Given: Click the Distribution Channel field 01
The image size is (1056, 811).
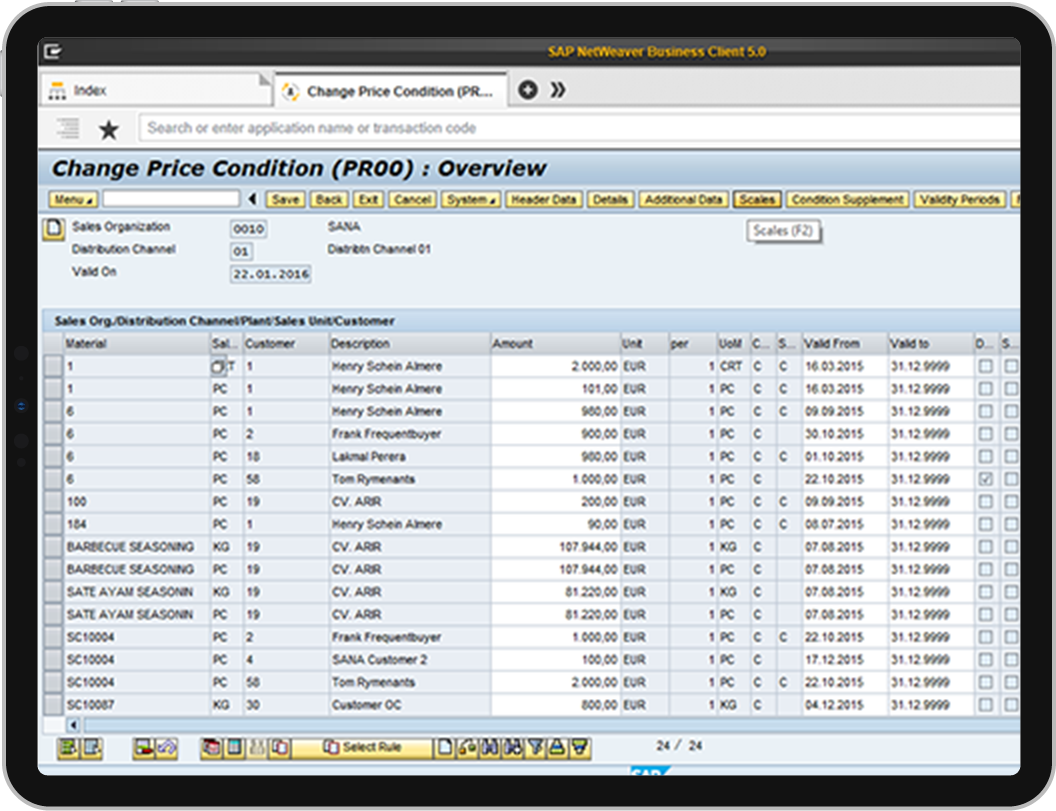Looking at the screenshot, I should [241, 252].
